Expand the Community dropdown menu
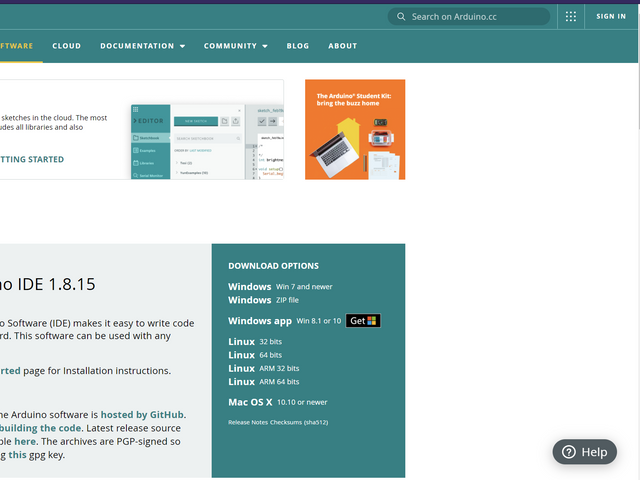The width and height of the screenshot is (640, 480). (235, 46)
